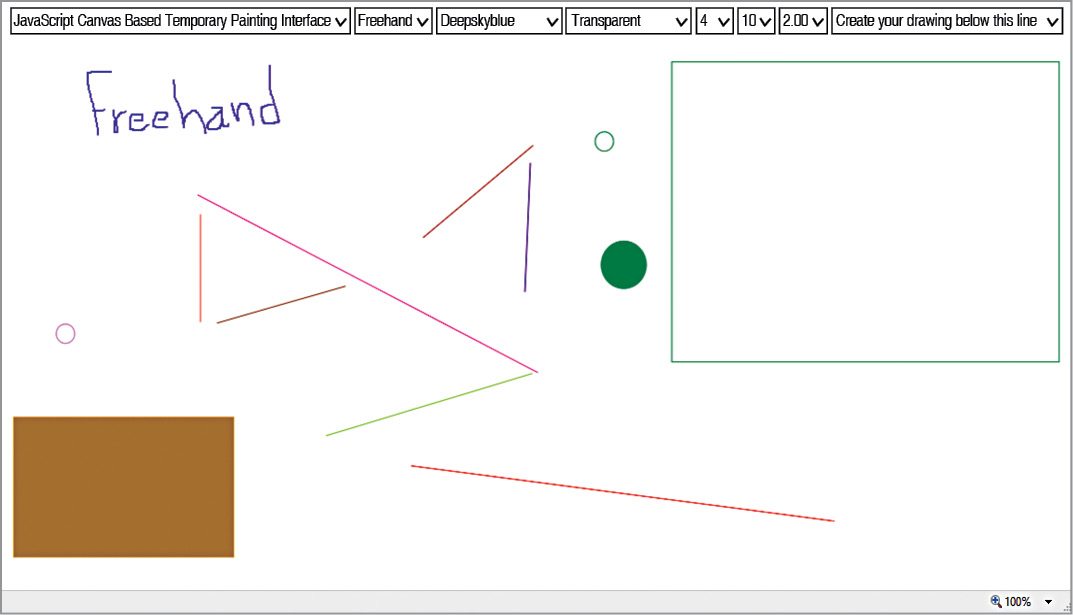Image resolution: width=1073 pixels, height=615 pixels.
Task: Click the purple vertical line on canvas
Action: 528,228
